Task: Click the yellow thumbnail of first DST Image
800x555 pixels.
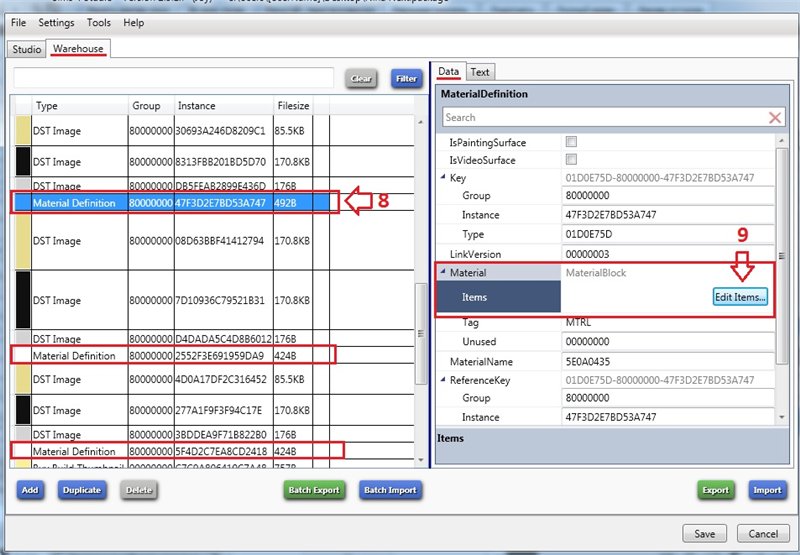Action: [x=22, y=131]
